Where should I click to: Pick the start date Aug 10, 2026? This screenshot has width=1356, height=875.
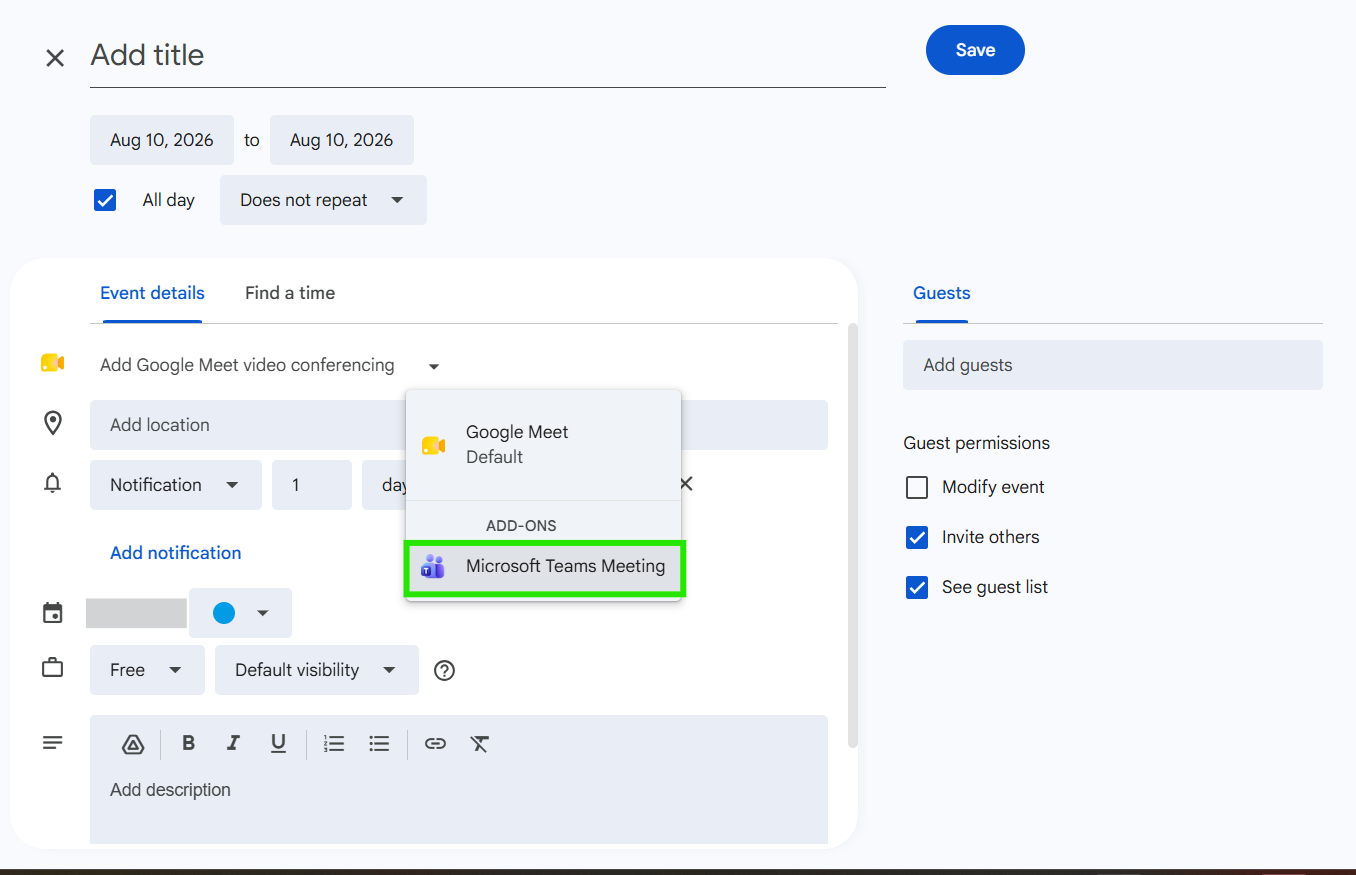coord(162,140)
